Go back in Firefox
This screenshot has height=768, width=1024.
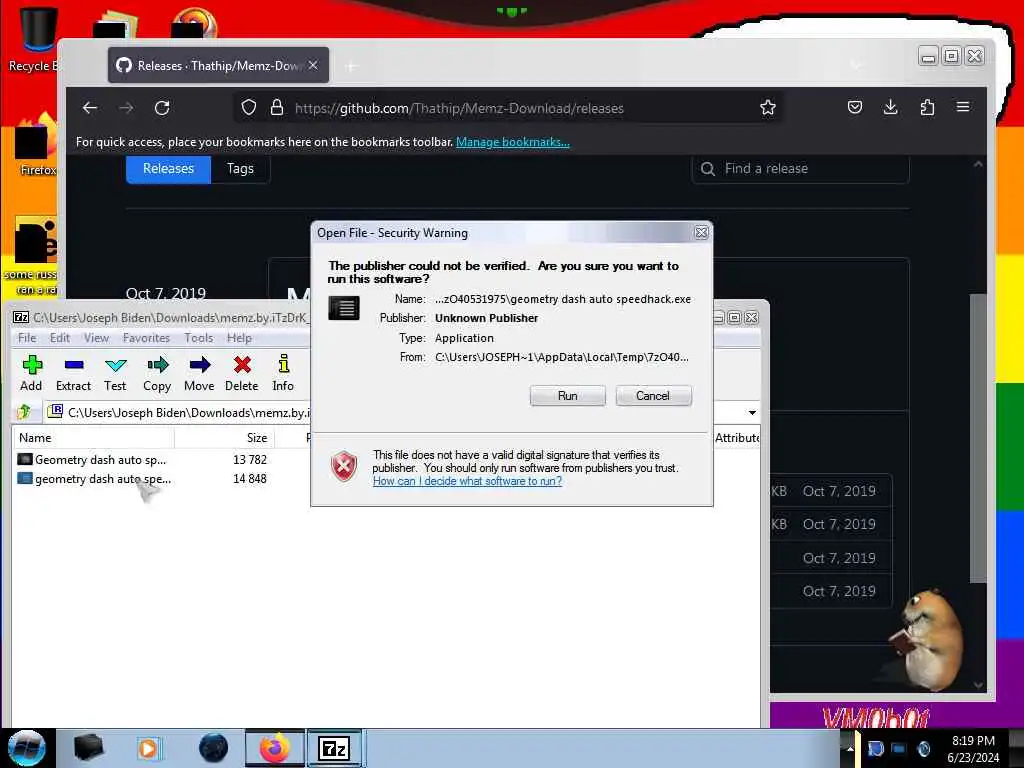[x=90, y=108]
